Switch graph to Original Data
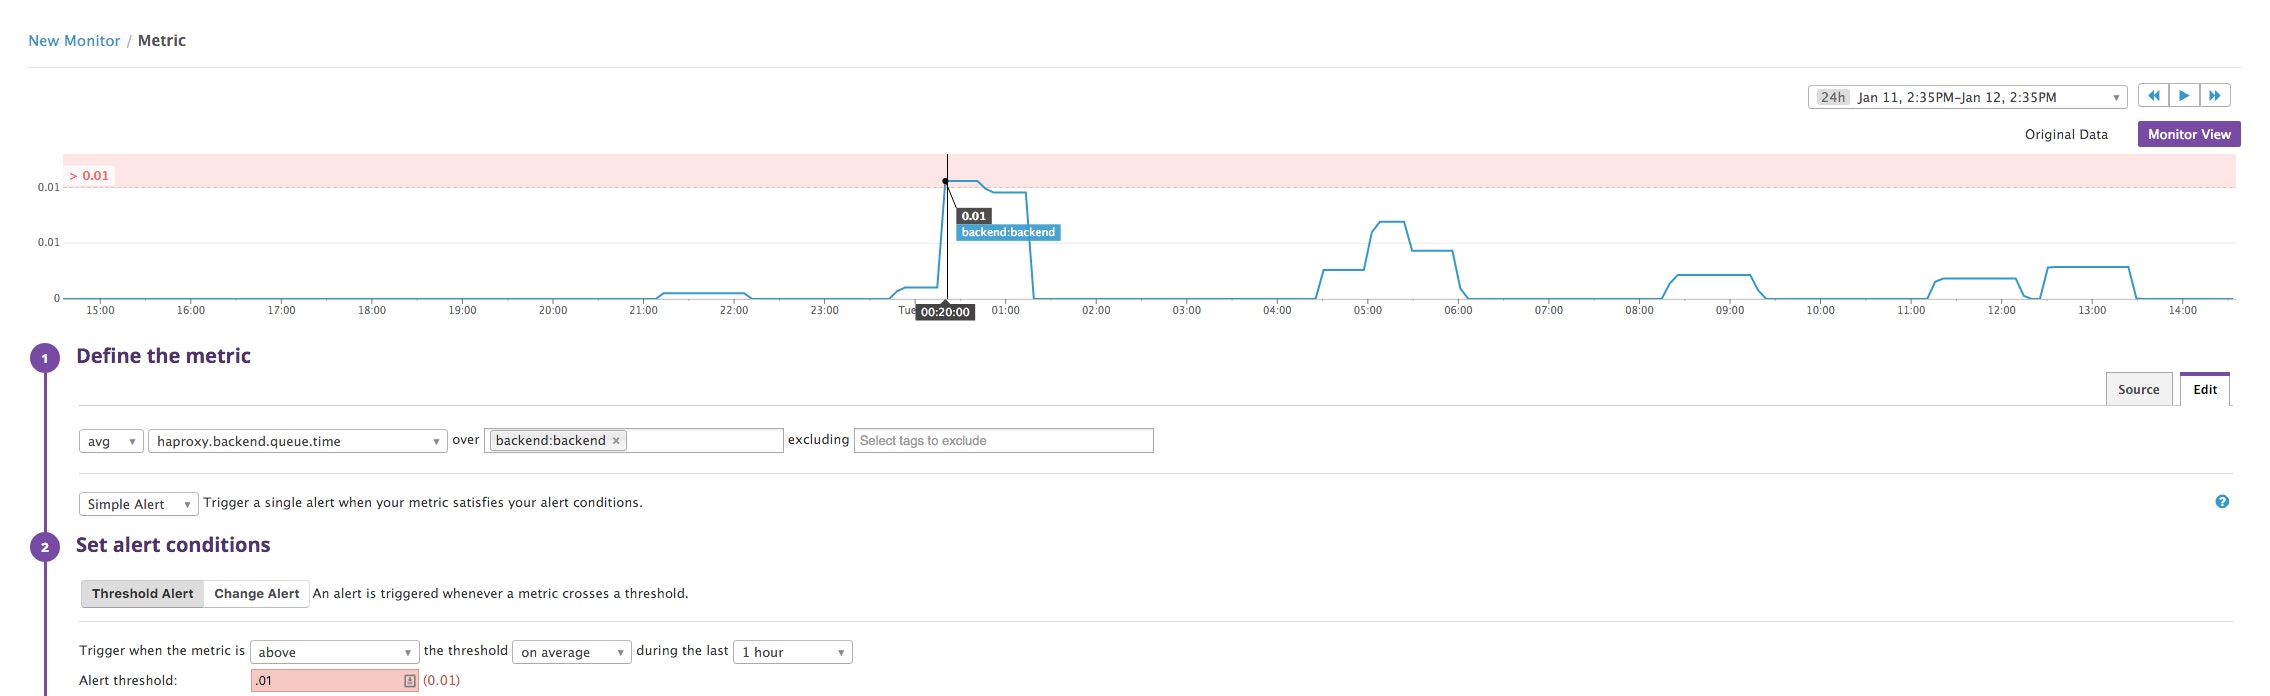The image size is (2270, 696). [x=2065, y=134]
